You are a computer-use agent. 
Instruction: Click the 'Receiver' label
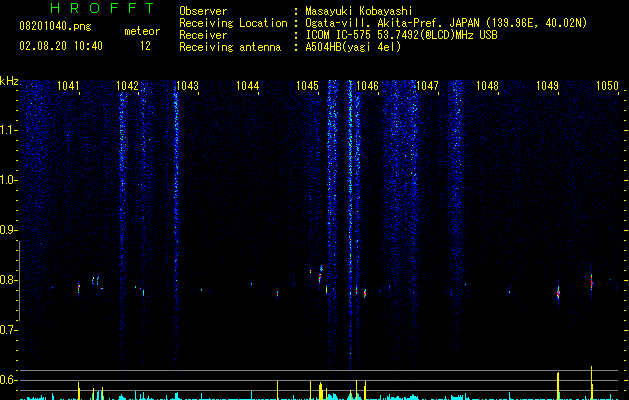(x=203, y=35)
